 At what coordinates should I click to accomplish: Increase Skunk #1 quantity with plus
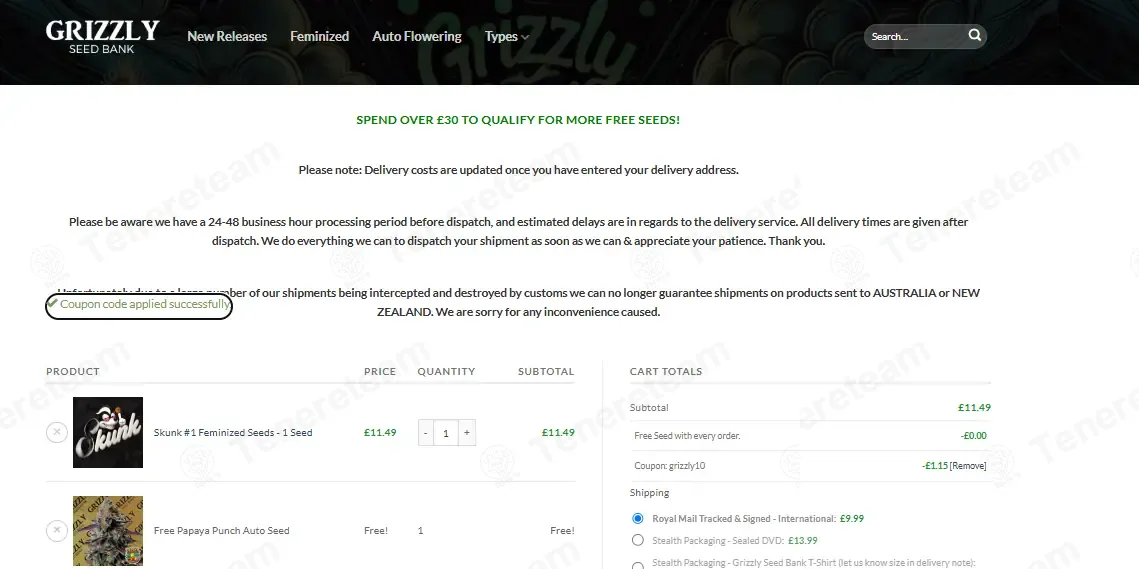467,433
